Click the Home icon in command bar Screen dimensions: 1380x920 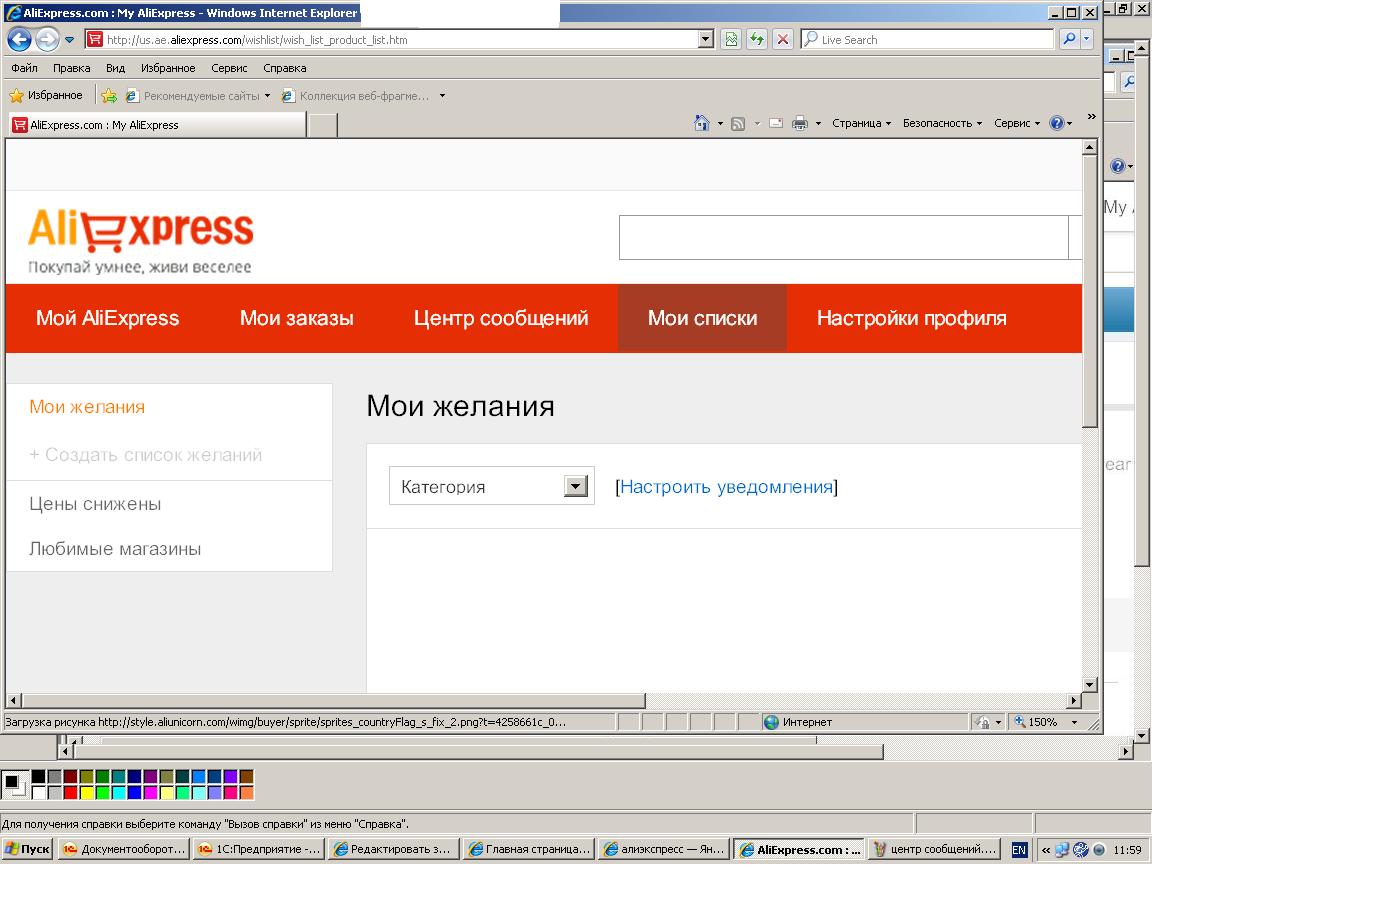point(702,123)
